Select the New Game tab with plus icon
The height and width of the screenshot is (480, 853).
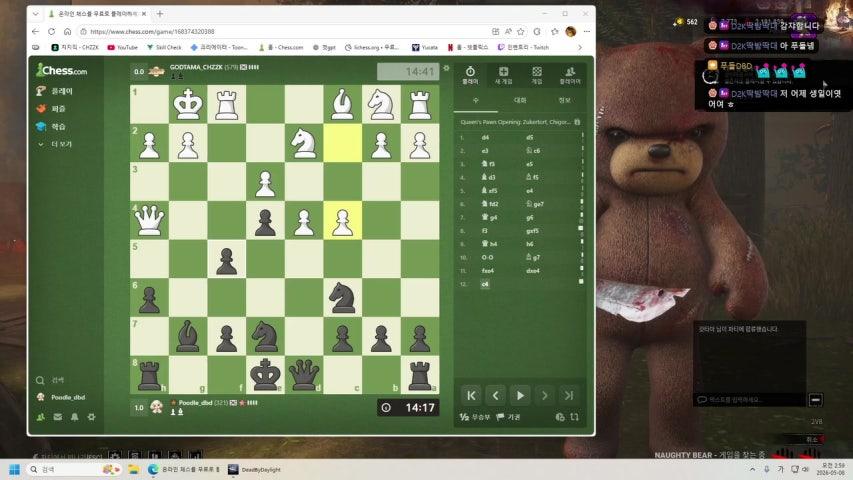point(503,75)
